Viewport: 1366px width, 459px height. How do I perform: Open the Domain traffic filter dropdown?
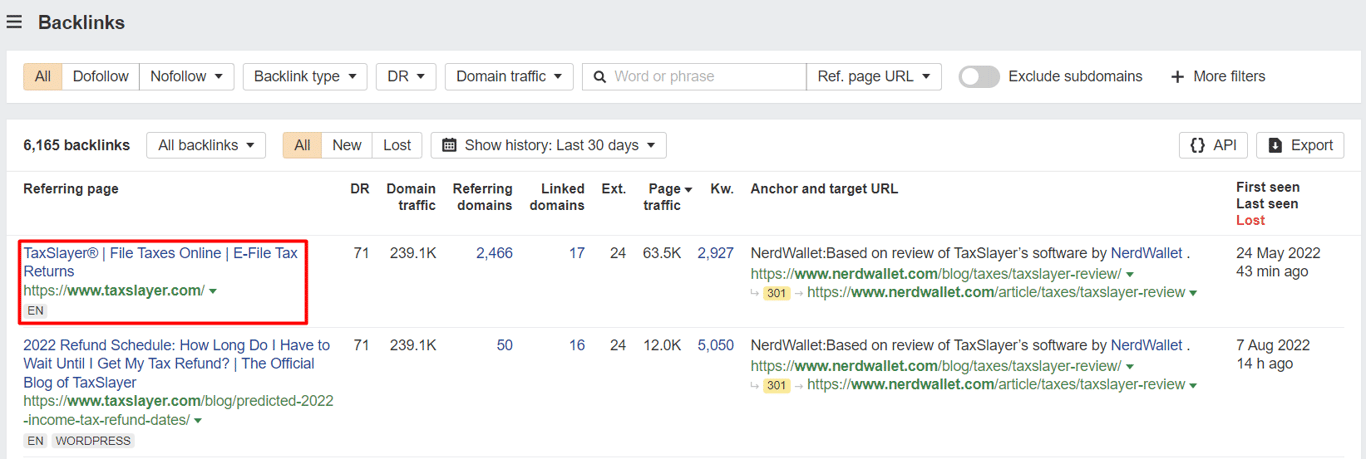(509, 77)
